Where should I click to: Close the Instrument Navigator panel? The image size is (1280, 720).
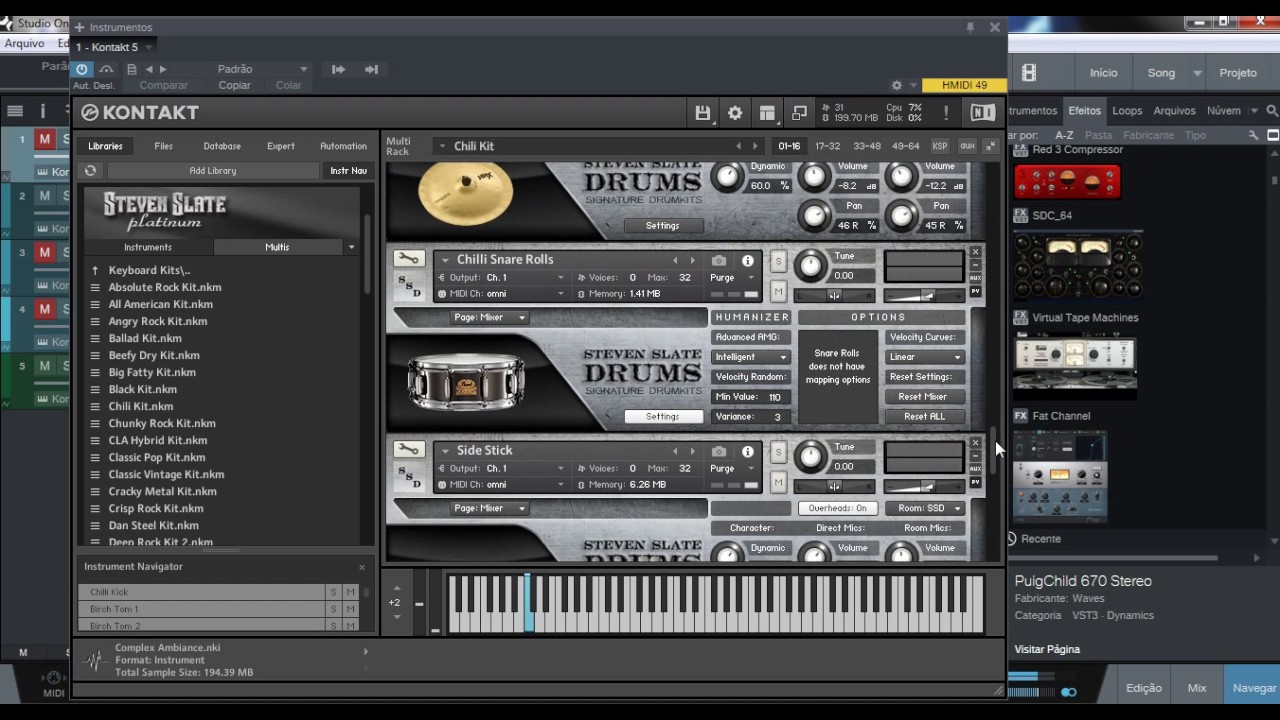pos(362,567)
